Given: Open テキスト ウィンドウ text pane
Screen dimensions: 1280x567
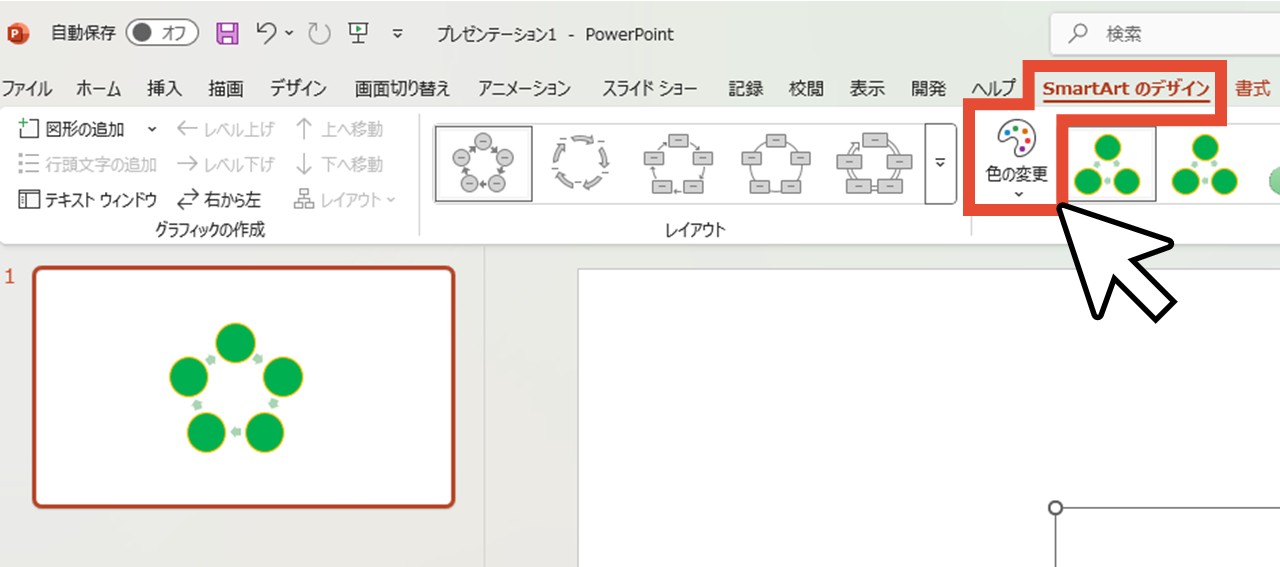Looking at the screenshot, I should [x=88, y=200].
